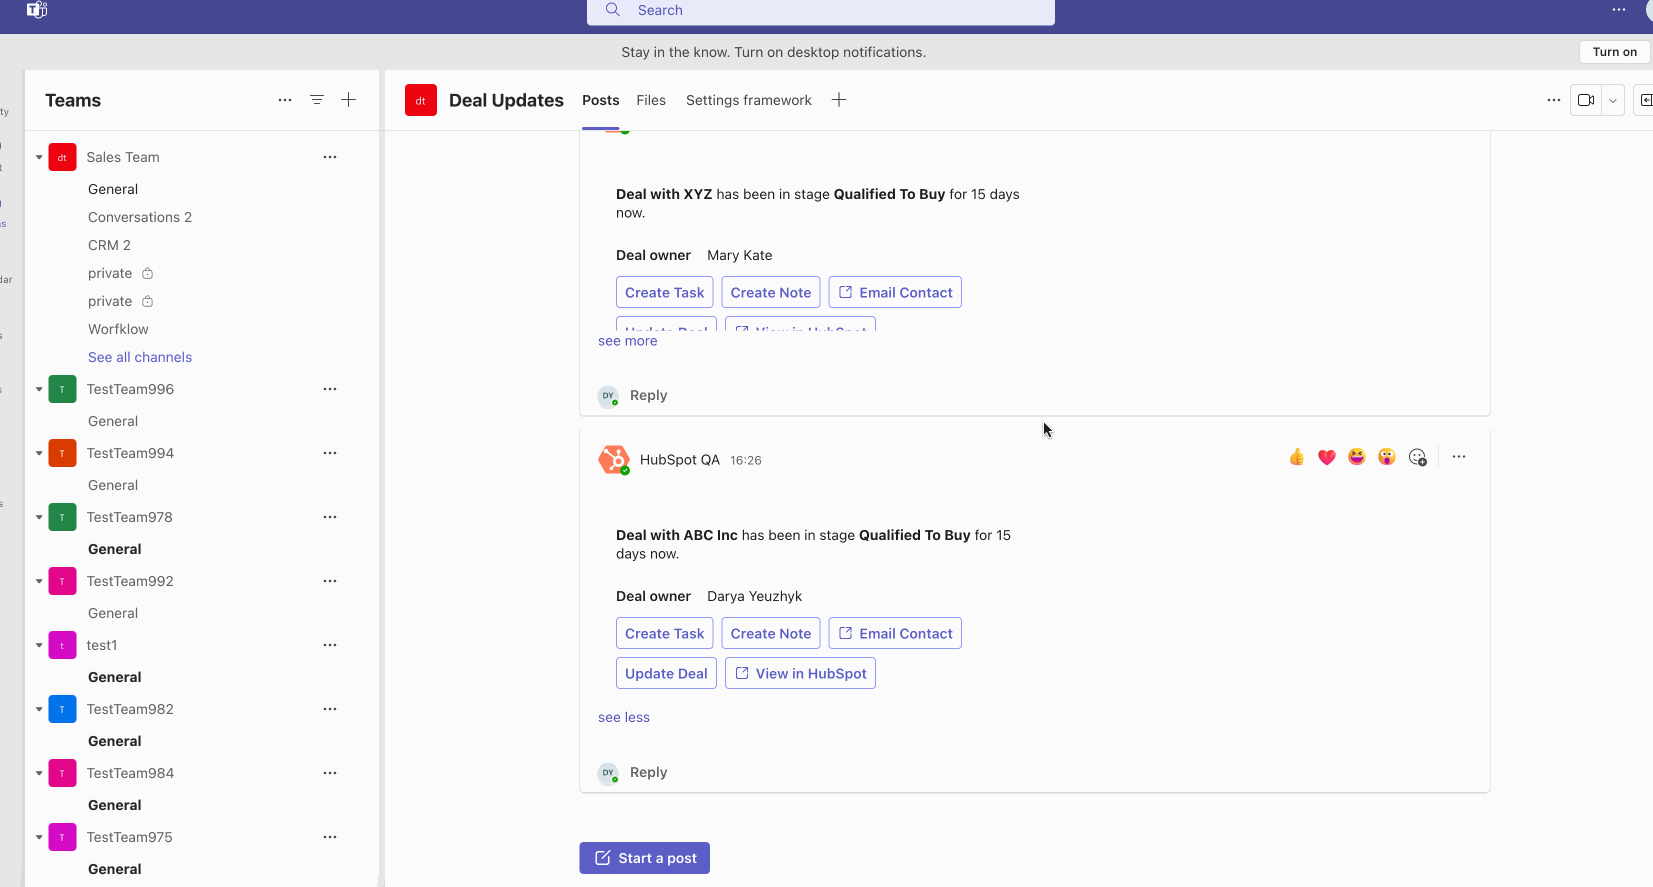Open TestTeam994 more options ellipsis

pyautogui.click(x=330, y=453)
